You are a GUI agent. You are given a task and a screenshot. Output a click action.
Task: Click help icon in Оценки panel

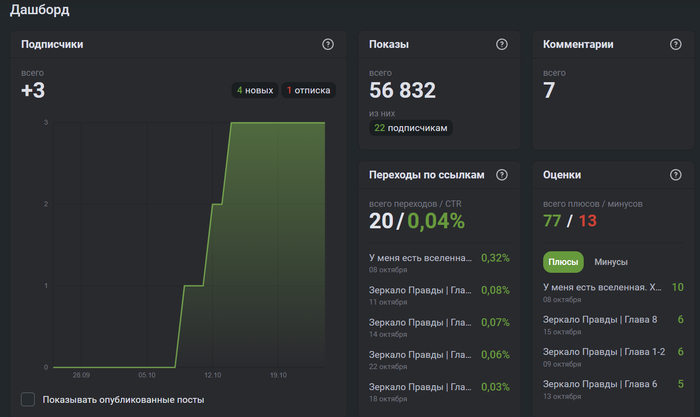click(x=676, y=175)
